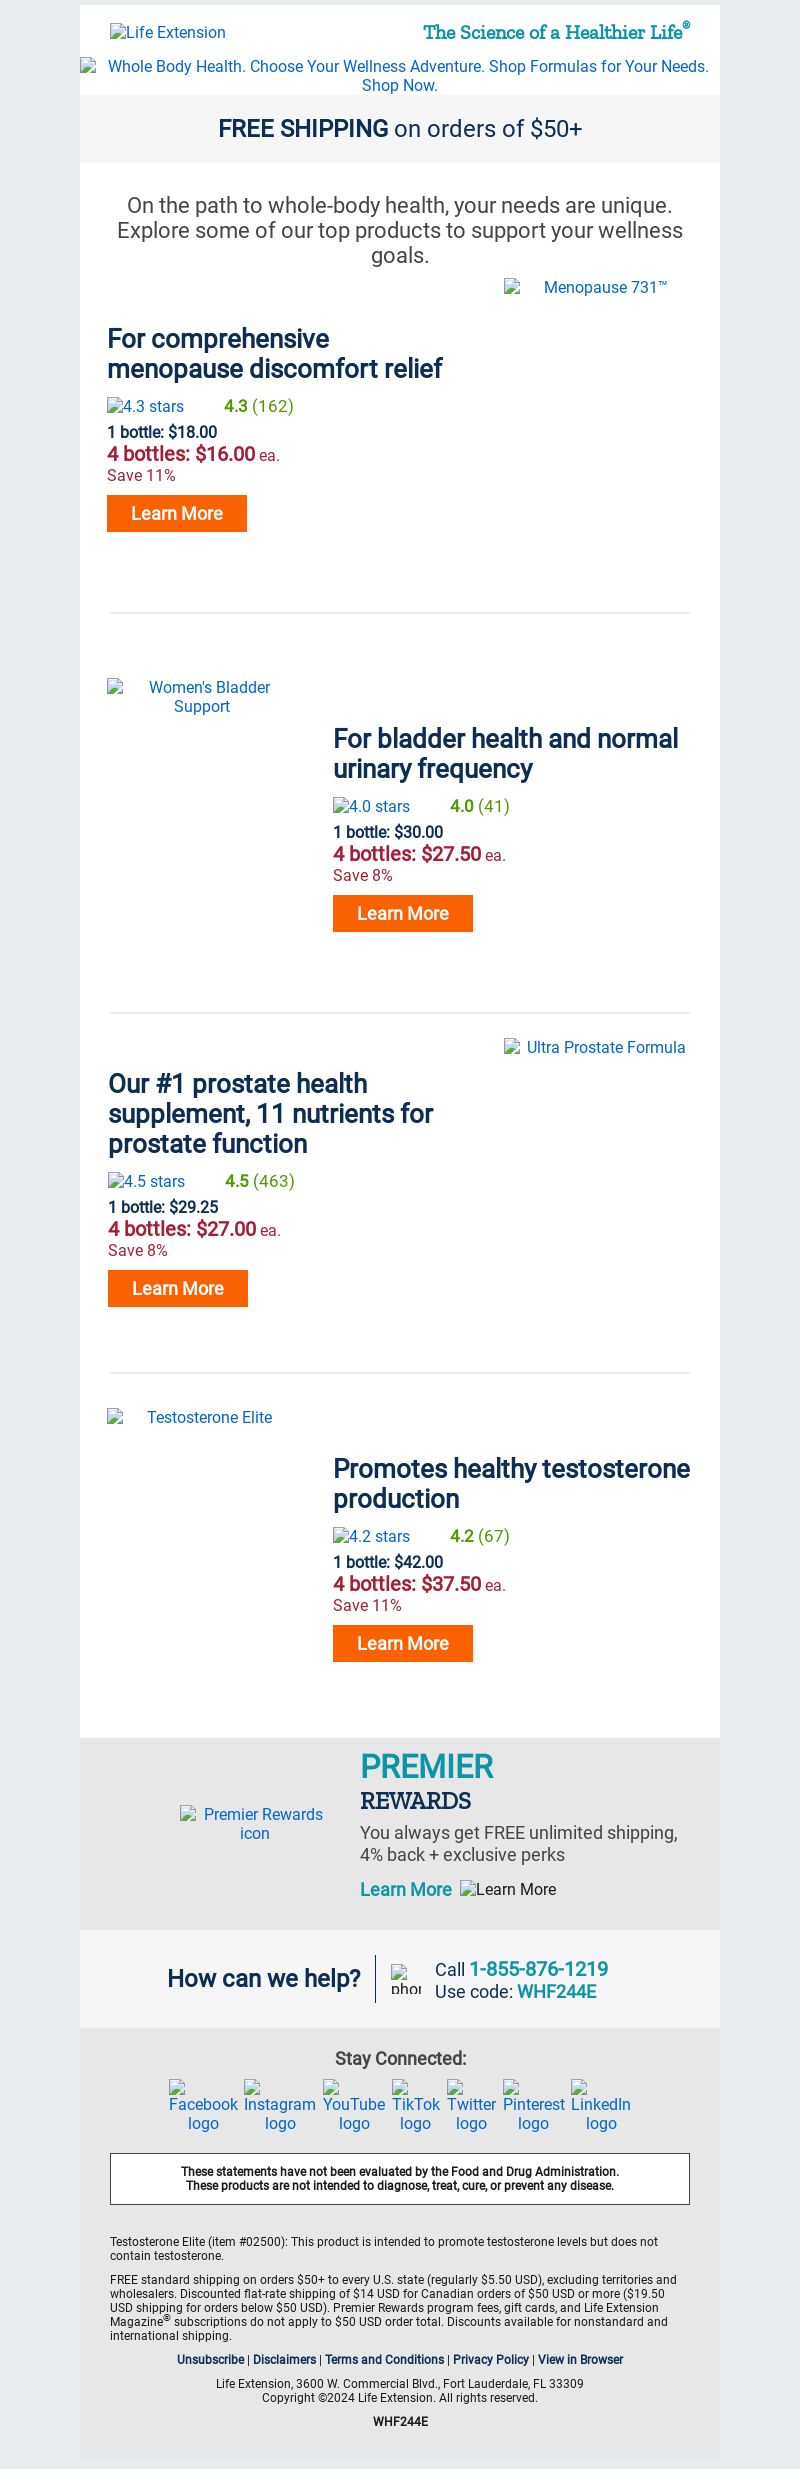Open the Privacy Policy link
This screenshot has height=2488, width=800.
point(491,2359)
